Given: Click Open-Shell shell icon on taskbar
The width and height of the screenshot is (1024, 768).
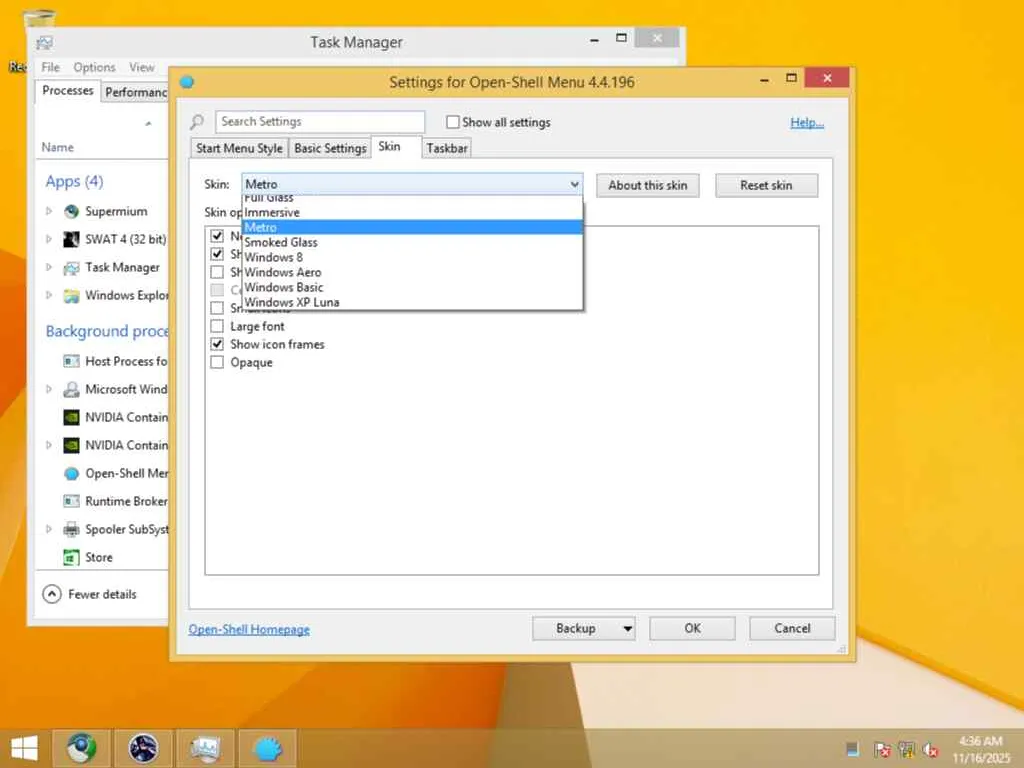Looking at the screenshot, I should coord(268,748).
